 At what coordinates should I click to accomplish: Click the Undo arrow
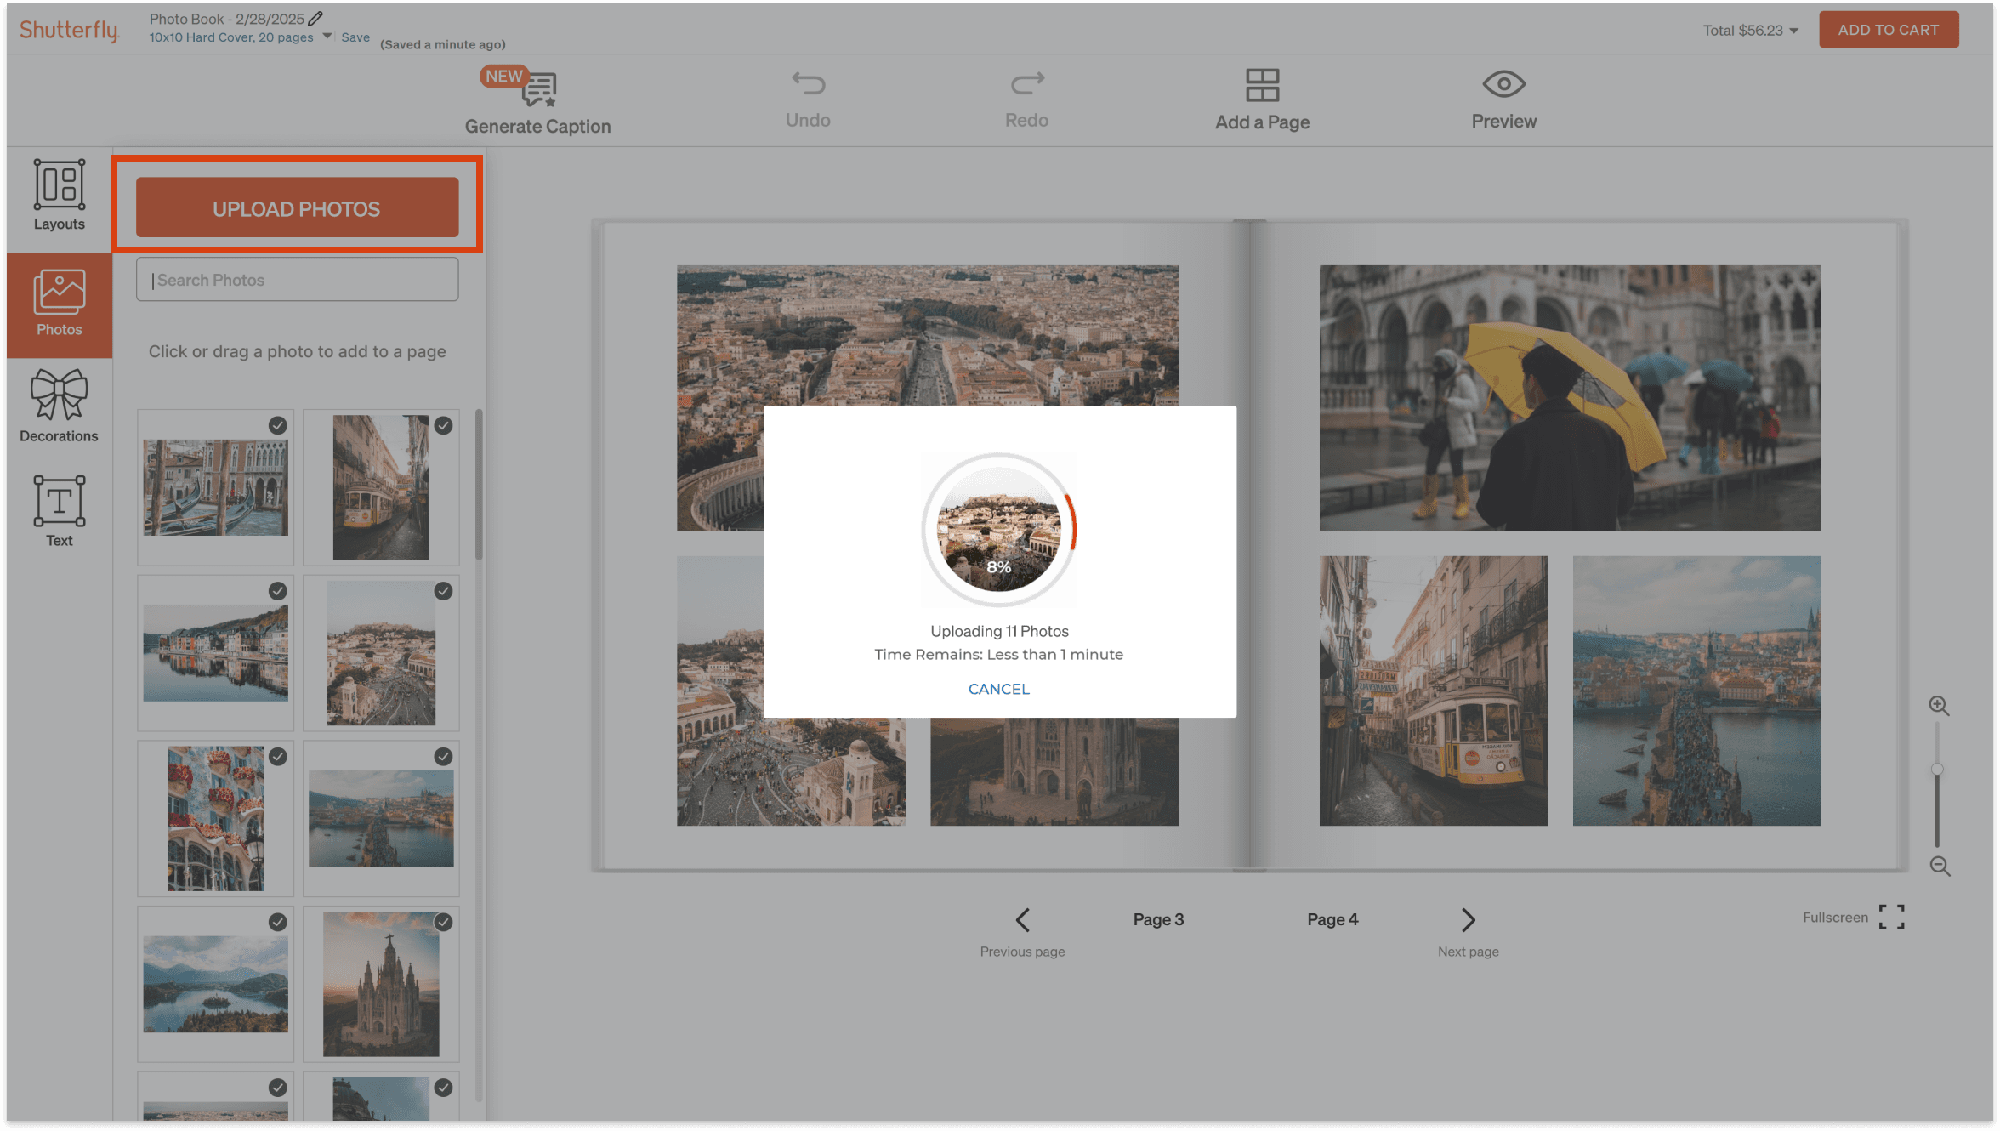point(808,82)
